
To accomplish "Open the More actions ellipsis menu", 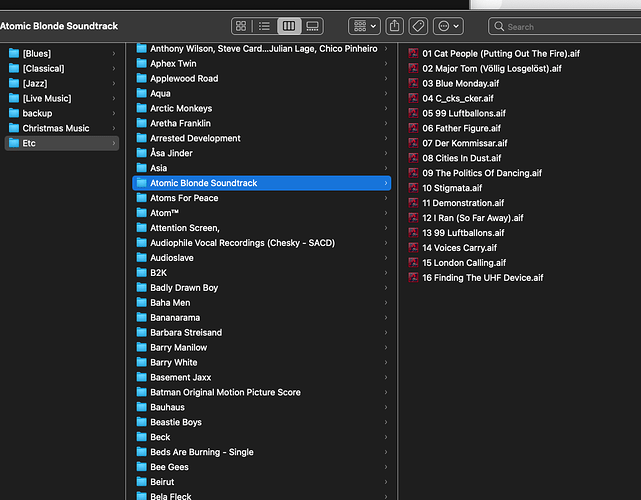I will point(448,26).
